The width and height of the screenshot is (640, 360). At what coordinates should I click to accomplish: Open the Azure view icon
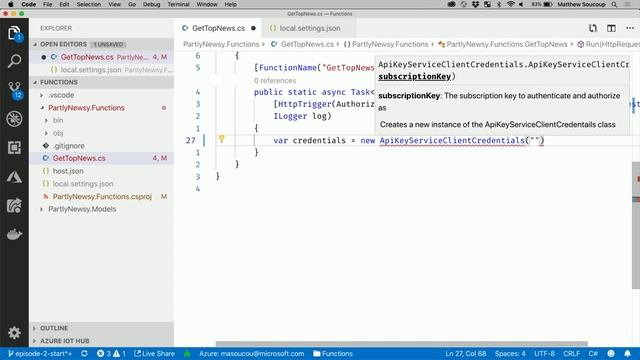coord(14,177)
